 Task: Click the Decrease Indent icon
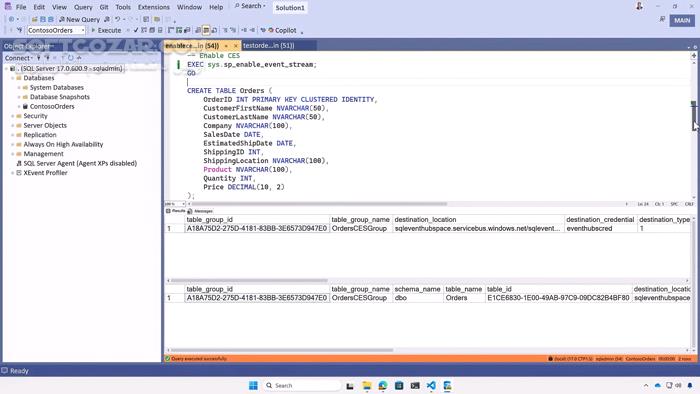pyautogui.click(x=244, y=30)
